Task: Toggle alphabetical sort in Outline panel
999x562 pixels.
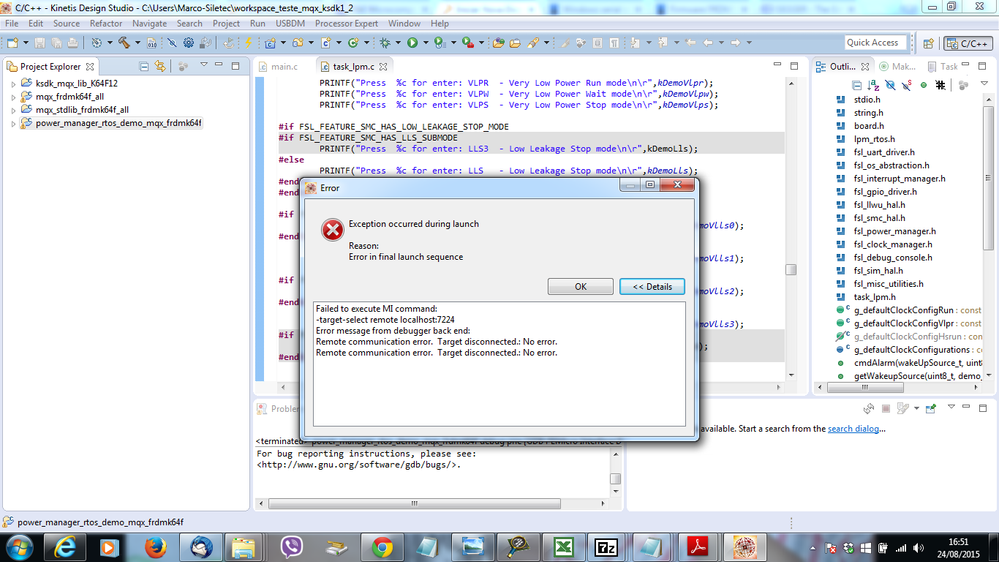Action: [873, 85]
